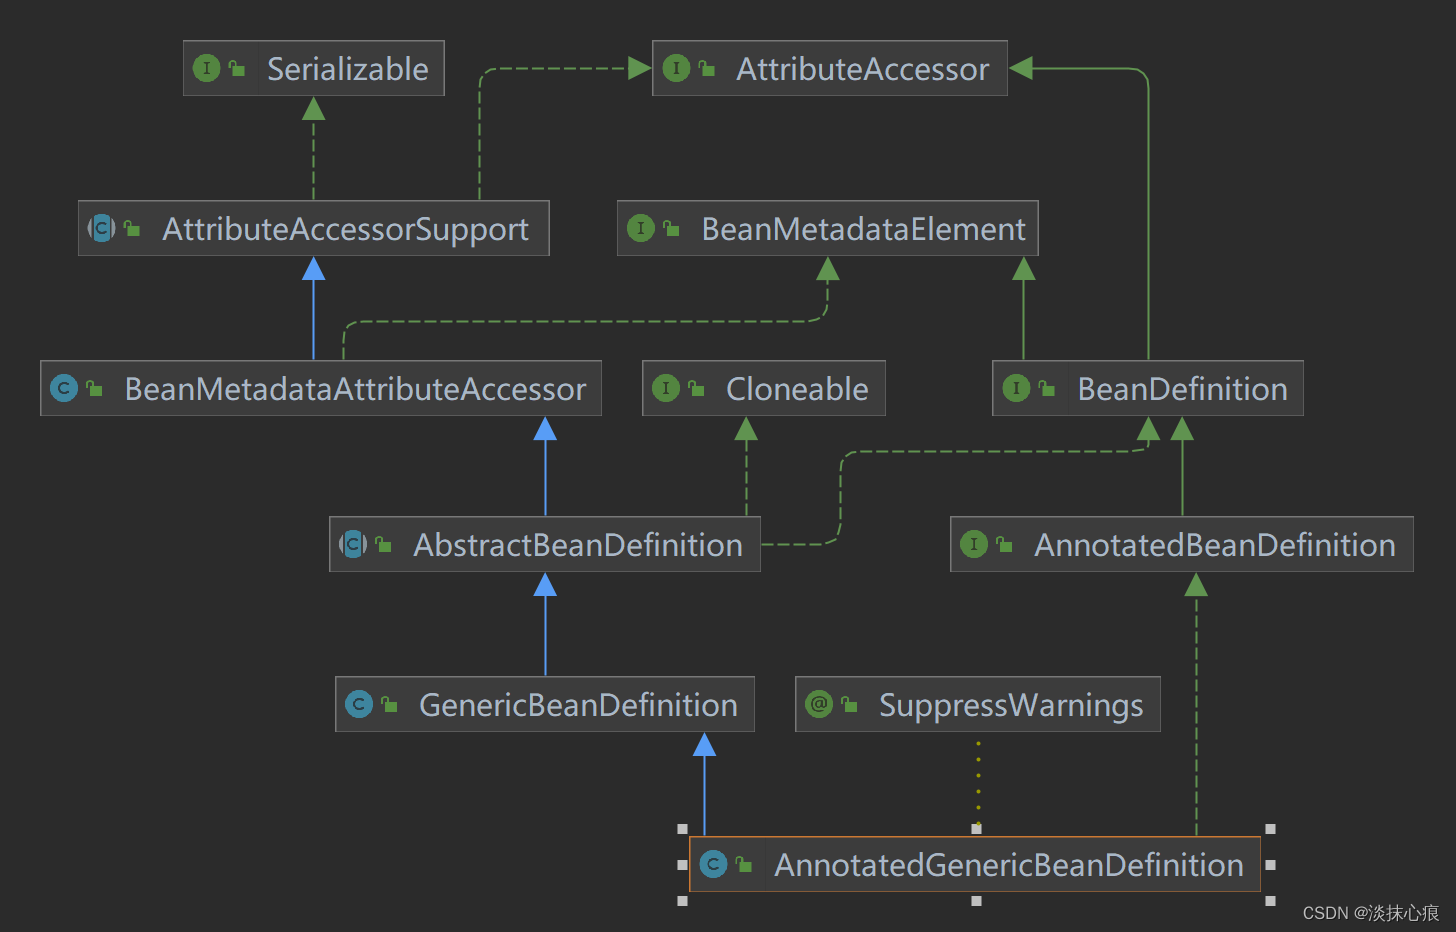This screenshot has height=932, width=1456.
Task: Click the interface icon on the Cloneable node
Action: (x=666, y=388)
